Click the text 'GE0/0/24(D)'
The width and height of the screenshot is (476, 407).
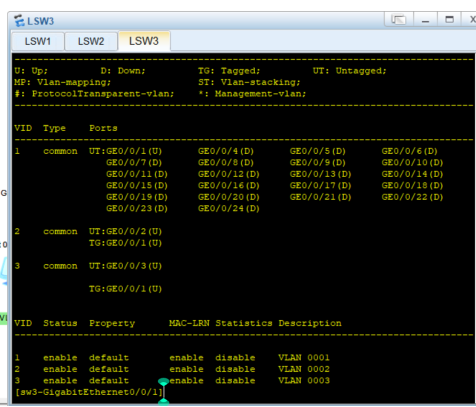pyautogui.click(x=229, y=209)
